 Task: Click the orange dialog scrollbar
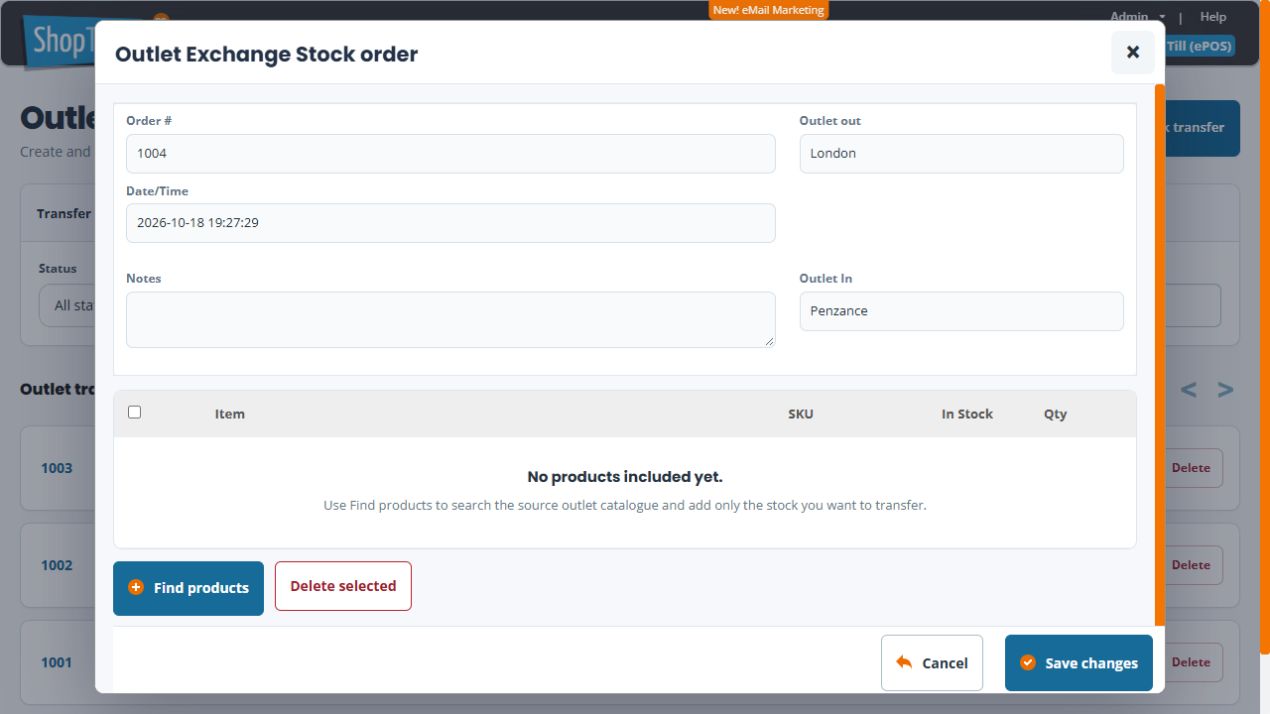pyautogui.click(x=1160, y=354)
